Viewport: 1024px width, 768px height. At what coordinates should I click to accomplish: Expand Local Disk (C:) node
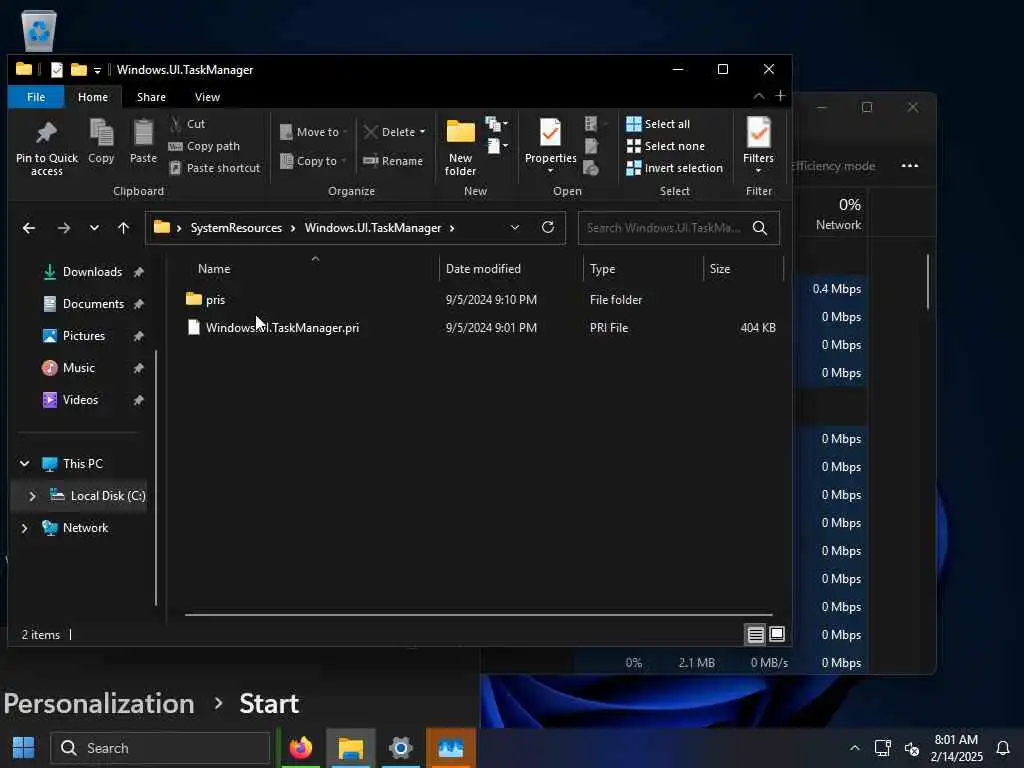coord(32,496)
